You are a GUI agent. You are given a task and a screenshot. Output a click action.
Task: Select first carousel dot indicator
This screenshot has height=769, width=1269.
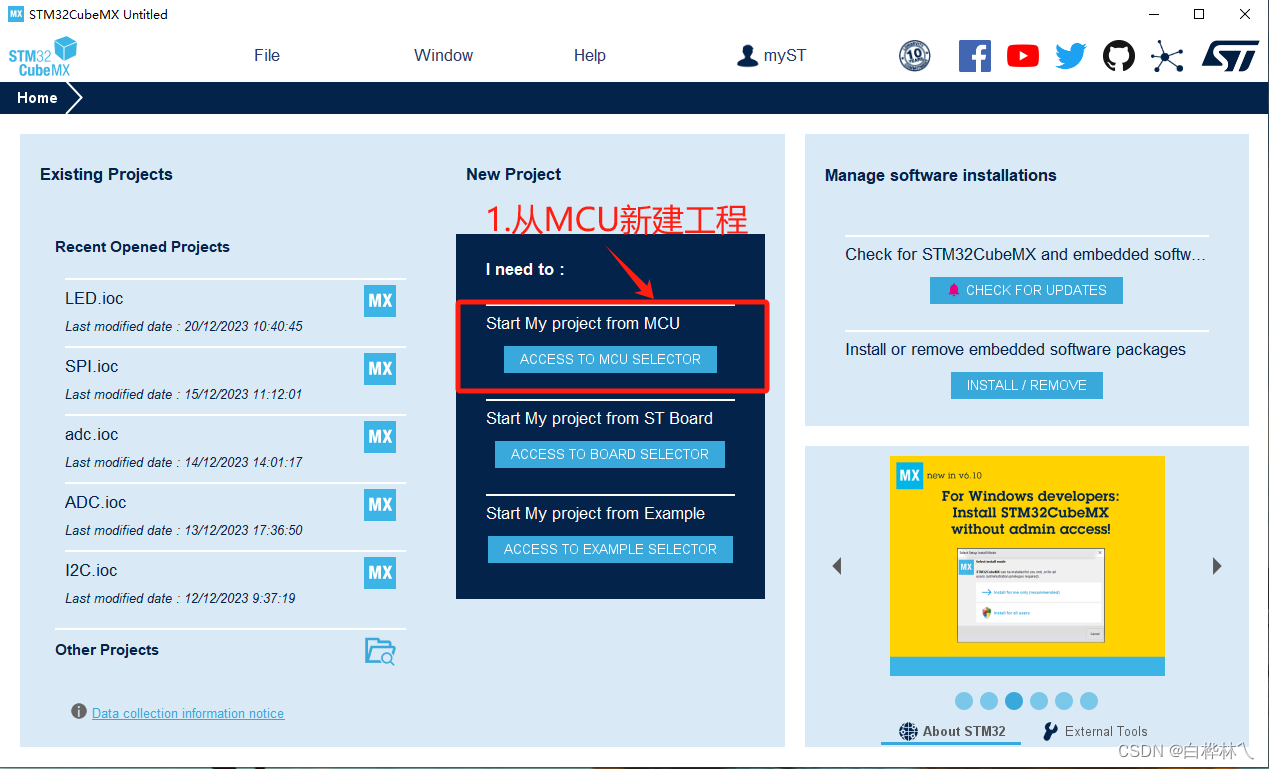point(964,701)
